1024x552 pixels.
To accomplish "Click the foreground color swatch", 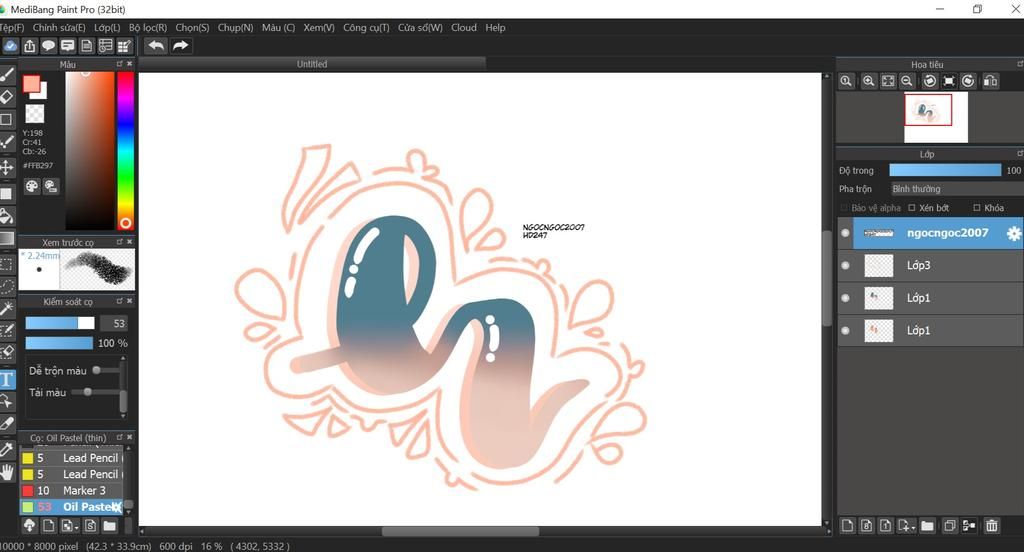I will pos(31,84).
